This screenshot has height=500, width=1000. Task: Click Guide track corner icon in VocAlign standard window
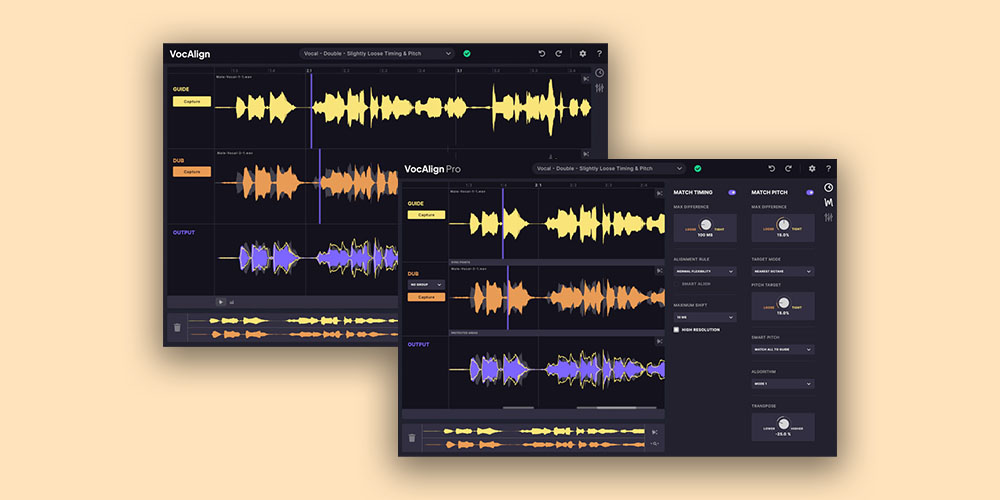coord(586,78)
